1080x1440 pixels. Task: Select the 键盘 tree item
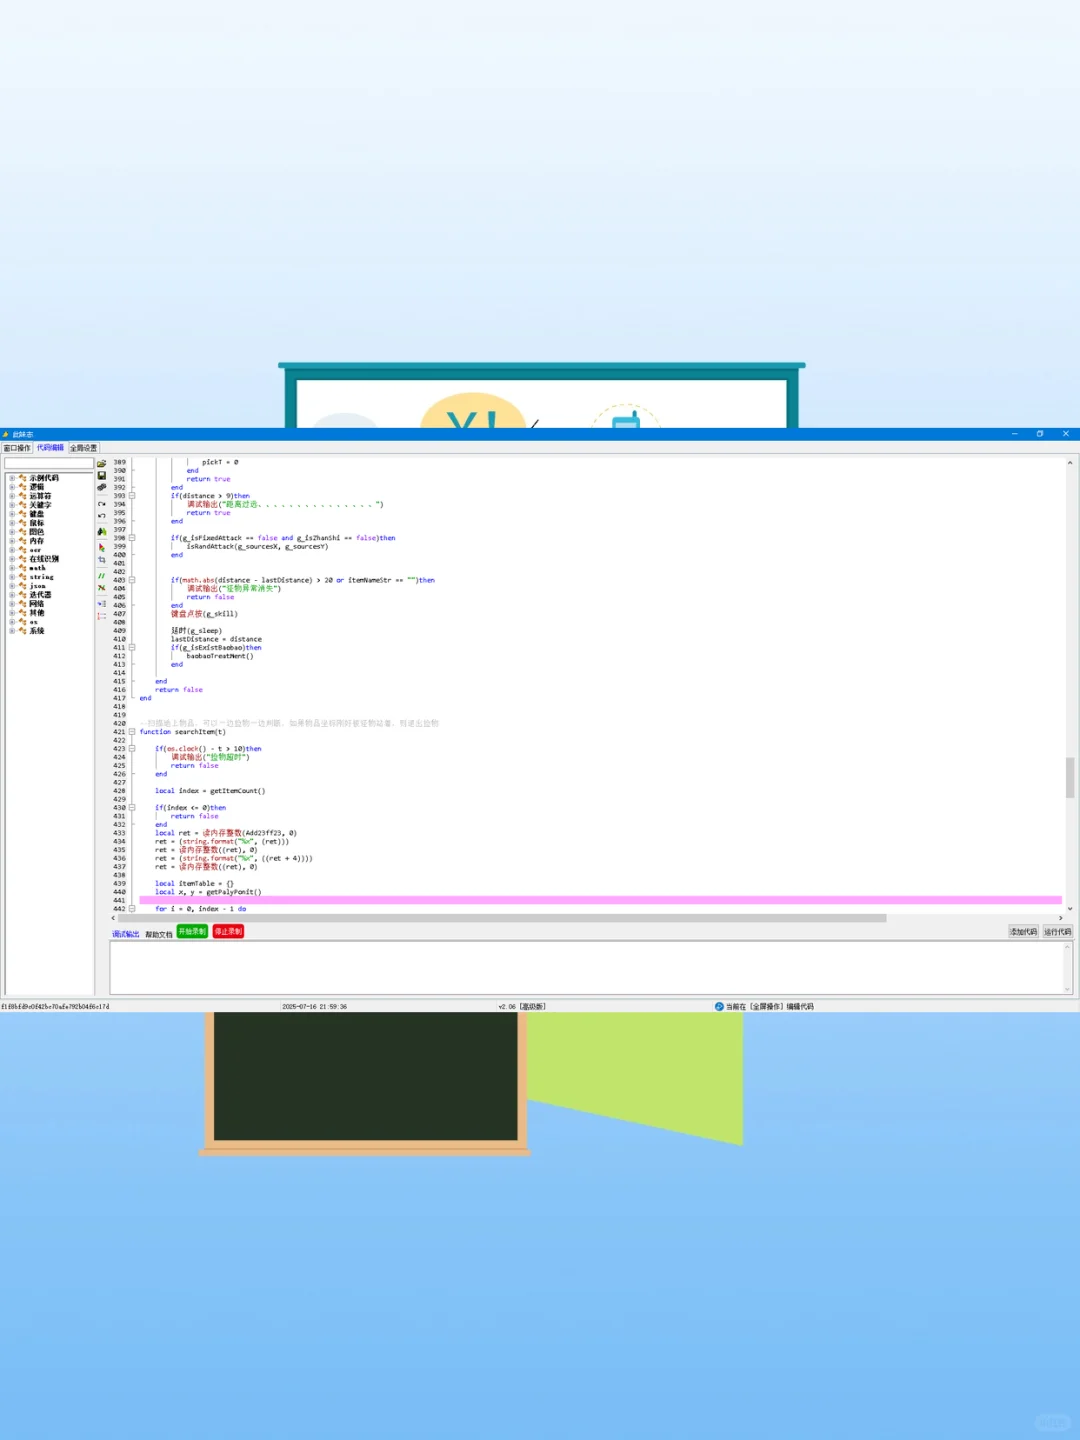36,514
